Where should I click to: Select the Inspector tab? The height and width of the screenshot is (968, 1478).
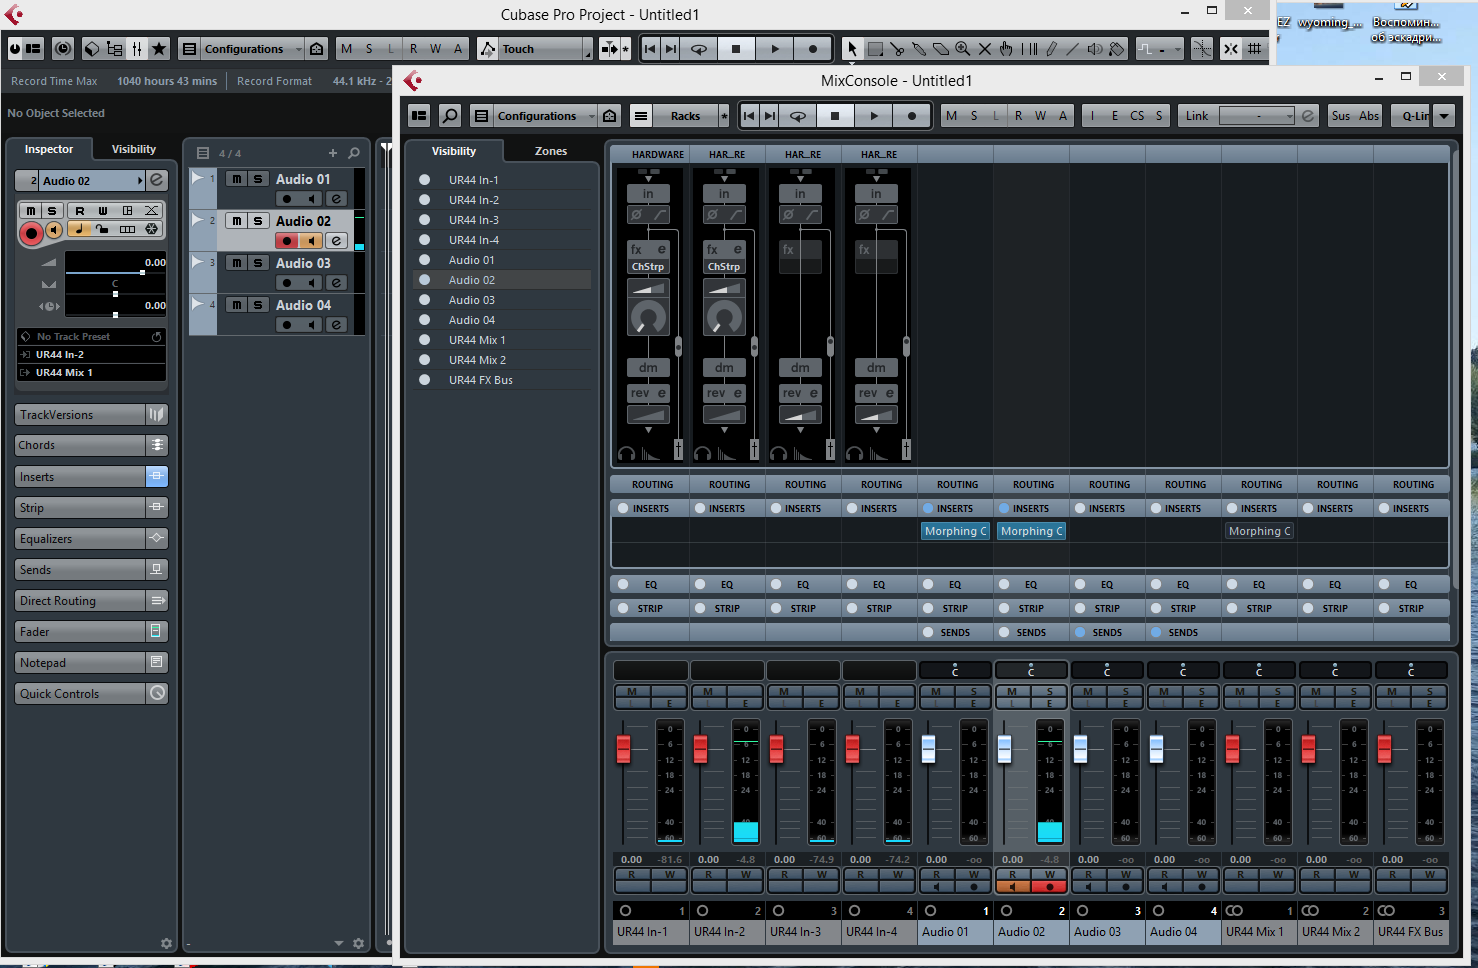(x=49, y=149)
